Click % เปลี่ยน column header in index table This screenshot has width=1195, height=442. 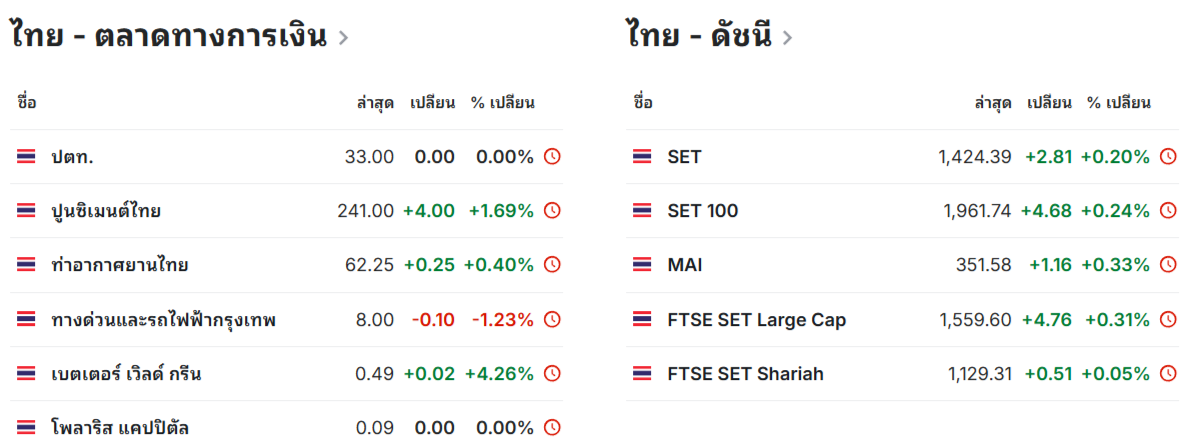click(x=1118, y=103)
